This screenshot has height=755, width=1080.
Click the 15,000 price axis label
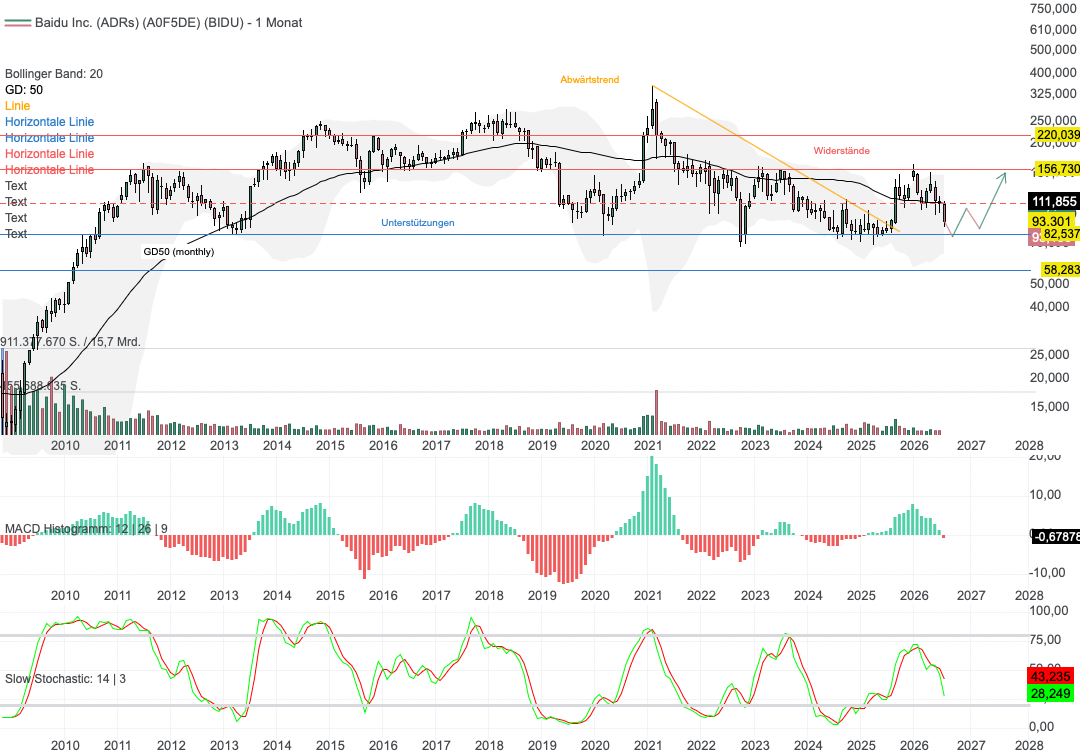point(1049,406)
